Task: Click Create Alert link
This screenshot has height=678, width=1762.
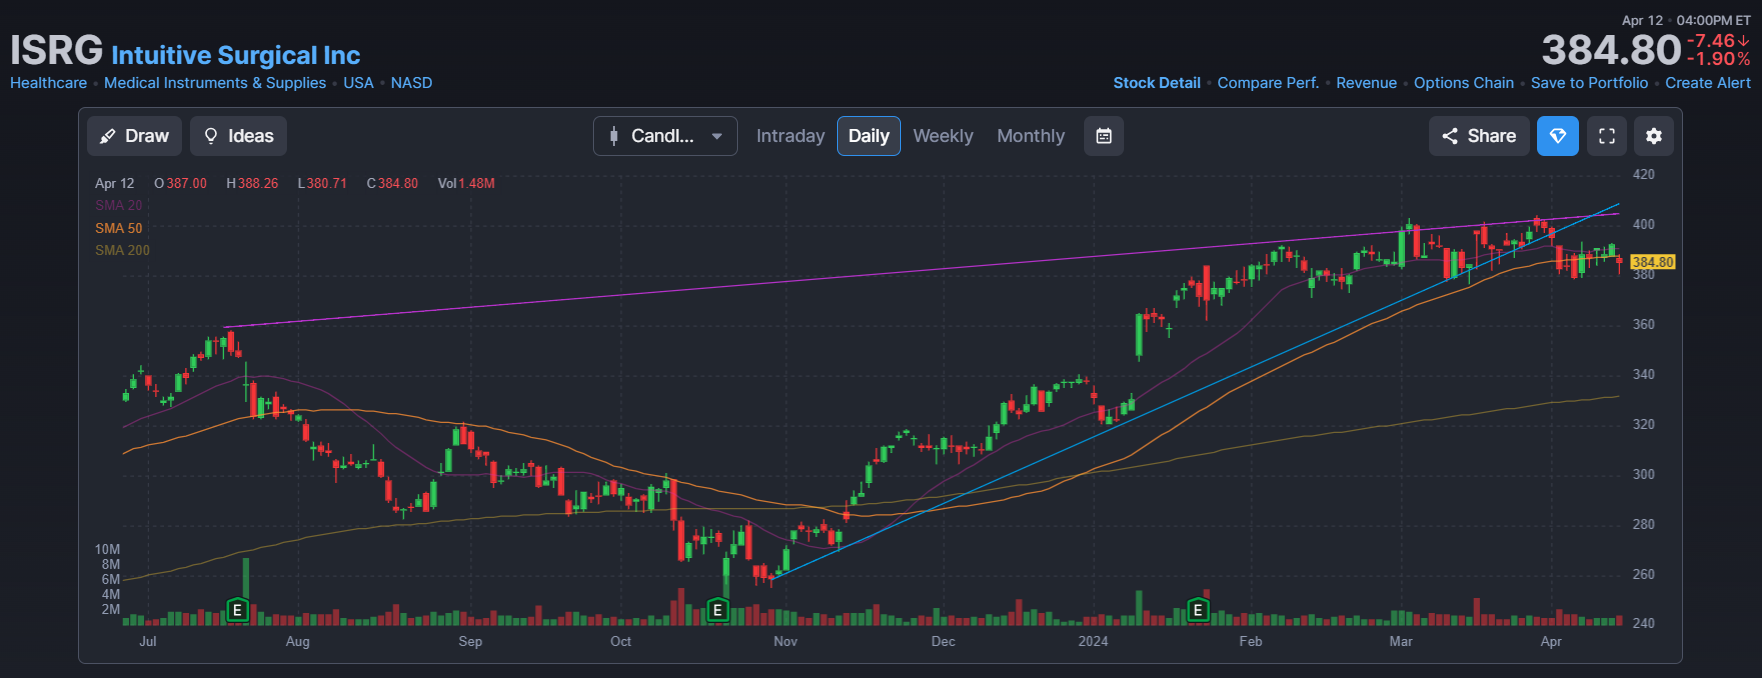Action: [x=1708, y=83]
